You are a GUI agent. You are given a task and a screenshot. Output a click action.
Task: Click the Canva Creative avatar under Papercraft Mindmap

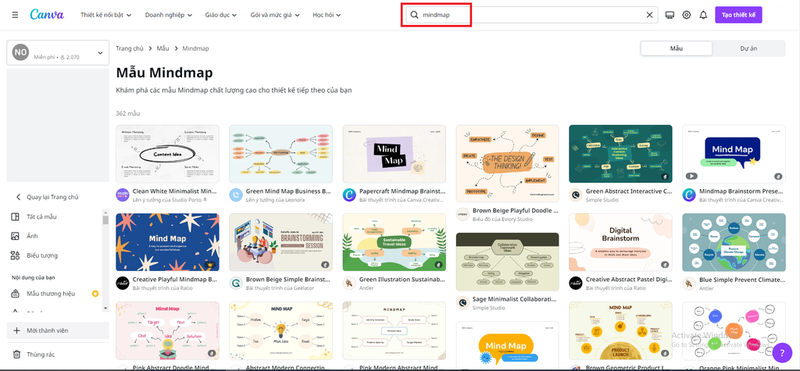[349, 195]
